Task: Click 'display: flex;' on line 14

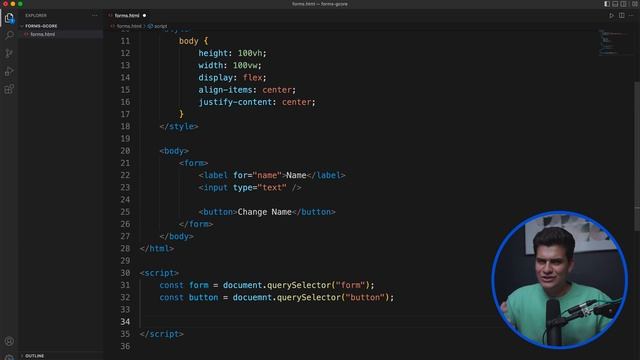Action: (x=232, y=78)
